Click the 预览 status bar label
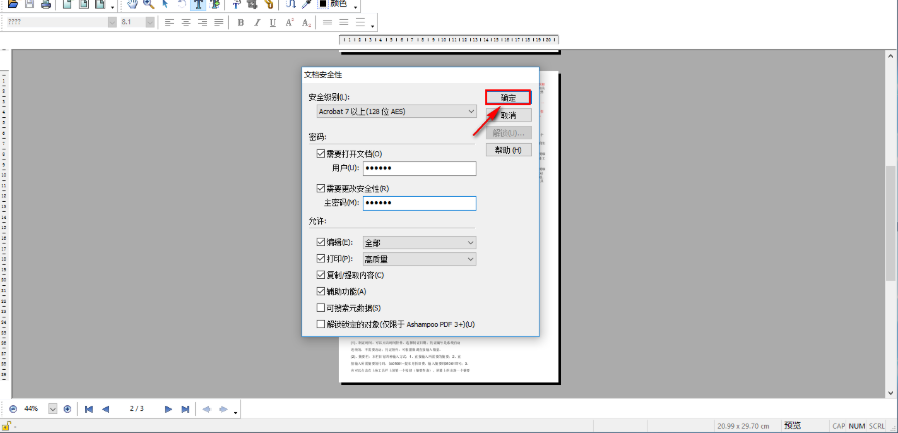 [793, 426]
